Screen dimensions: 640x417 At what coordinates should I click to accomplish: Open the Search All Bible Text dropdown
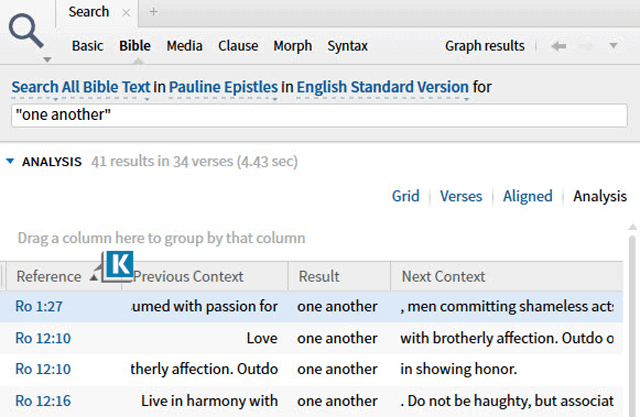point(80,88)
